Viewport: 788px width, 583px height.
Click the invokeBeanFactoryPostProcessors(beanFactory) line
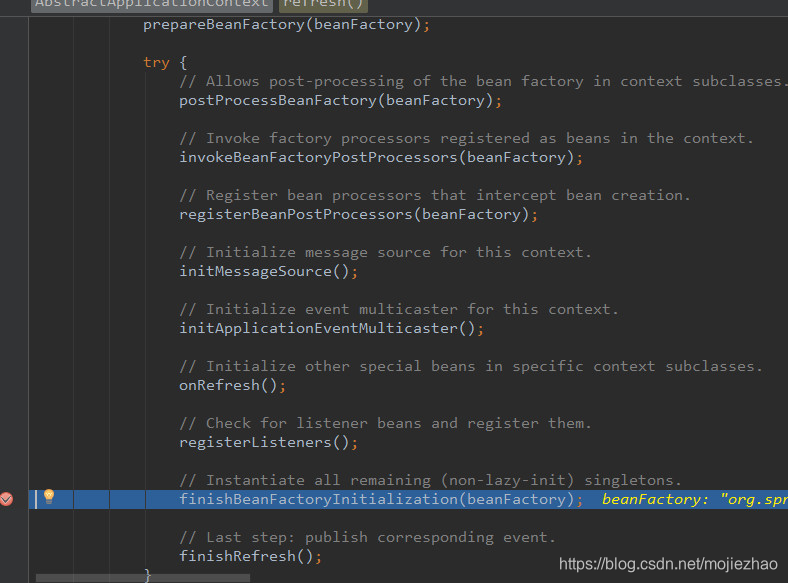pos(381,157)
